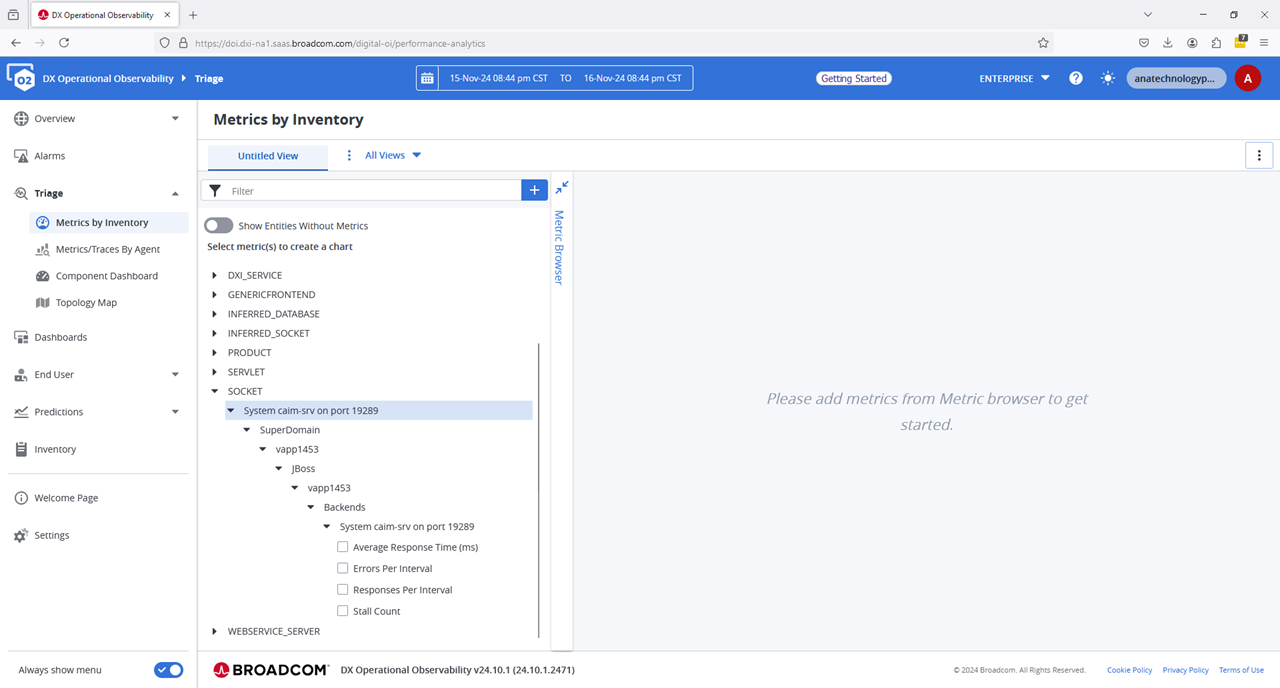Open Dashboards in the left menu
This screenshot has width=1280, height=688.
click(x=60, y=337)
